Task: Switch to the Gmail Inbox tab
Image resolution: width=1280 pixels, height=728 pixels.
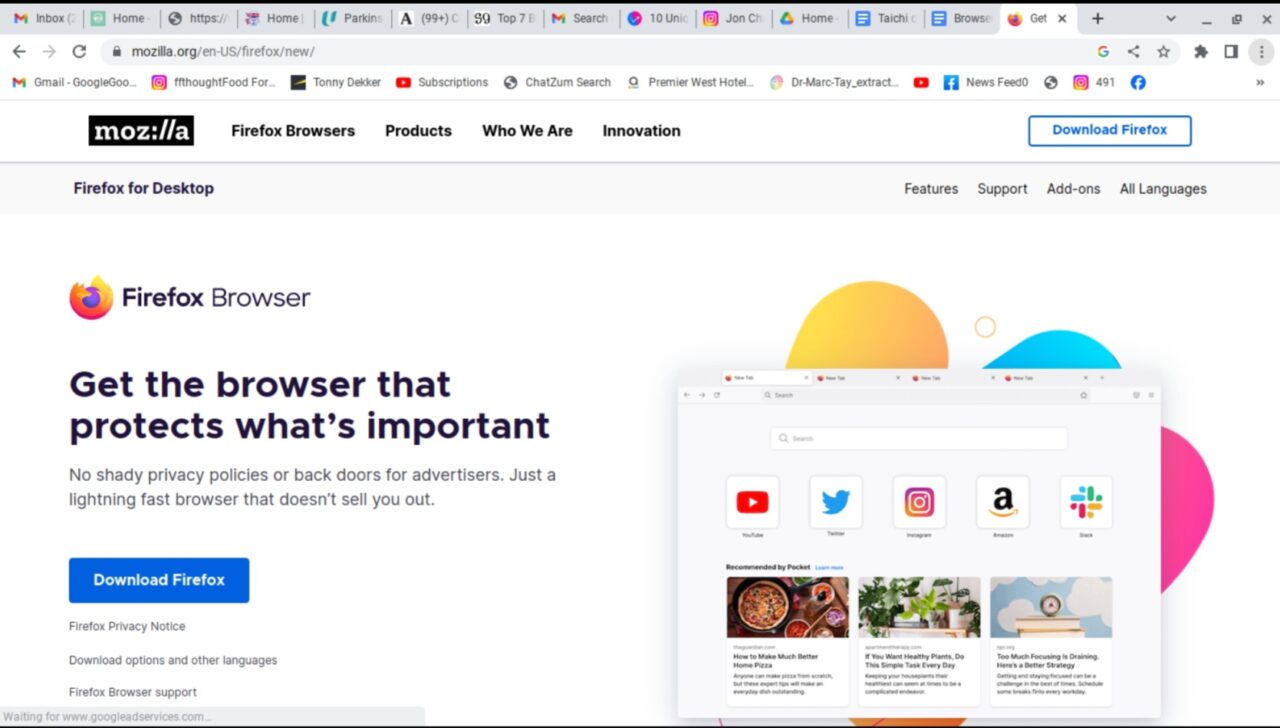Action: click(x=44, y=18)
